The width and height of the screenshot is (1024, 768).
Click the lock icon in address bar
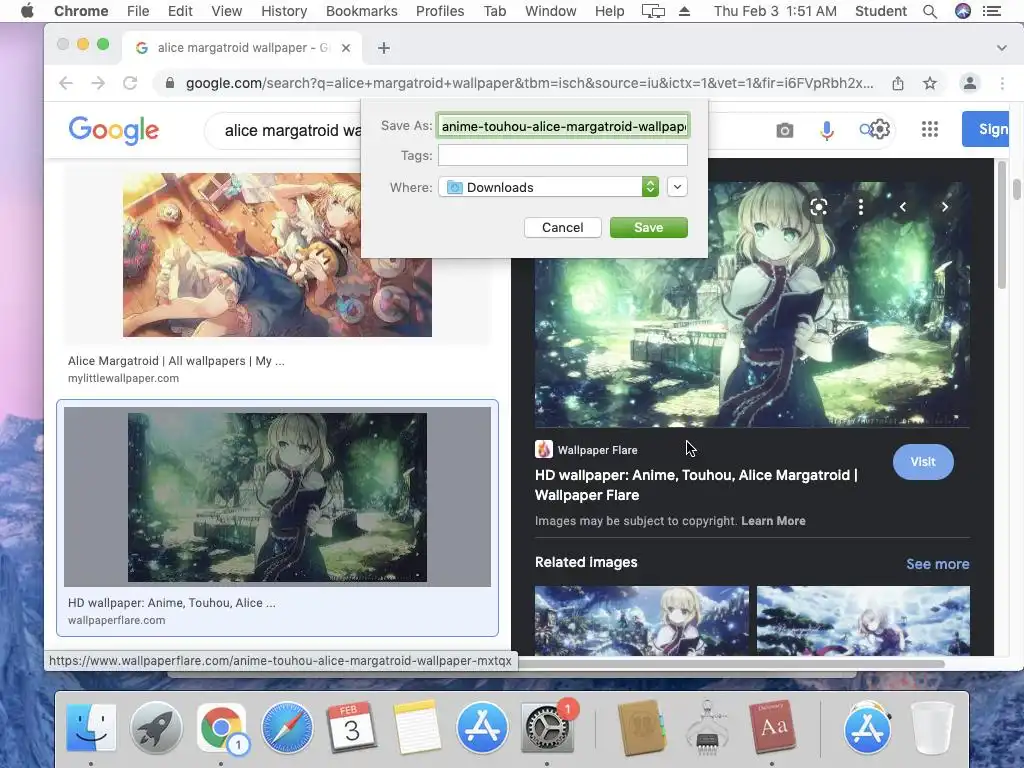click(170, 83)
